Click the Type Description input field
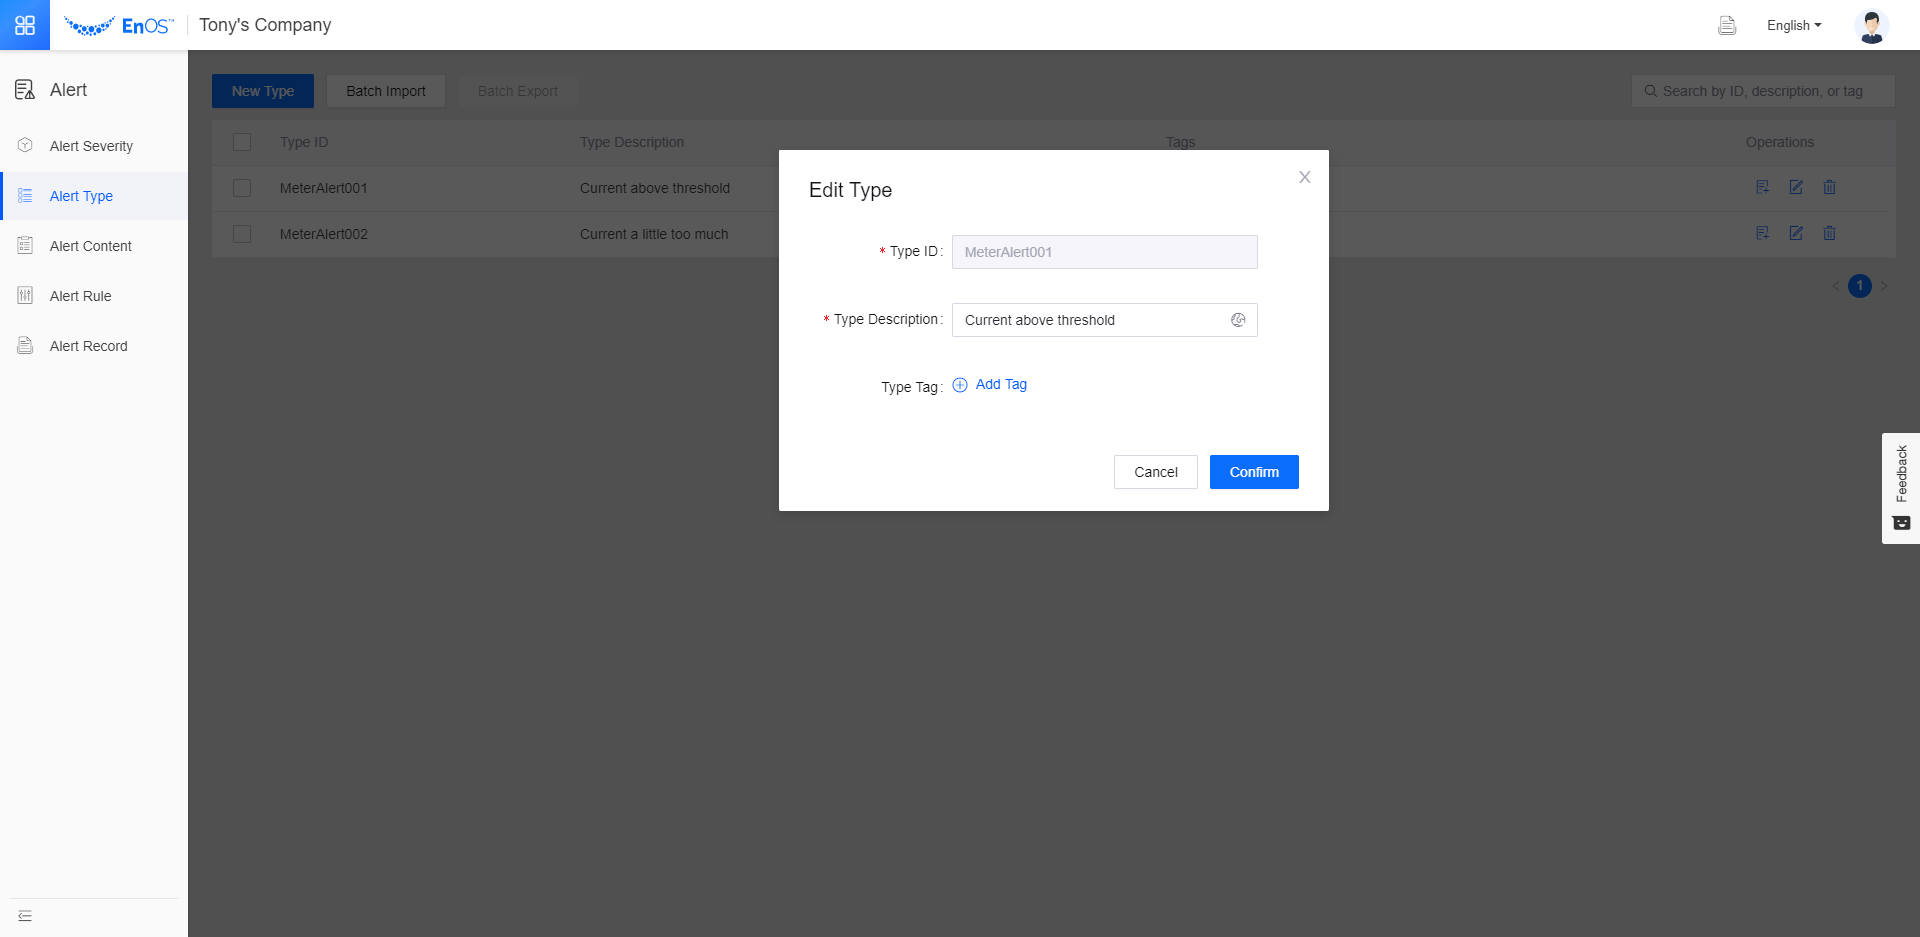Screen dimensions: 1920x937 point(1090,320)
